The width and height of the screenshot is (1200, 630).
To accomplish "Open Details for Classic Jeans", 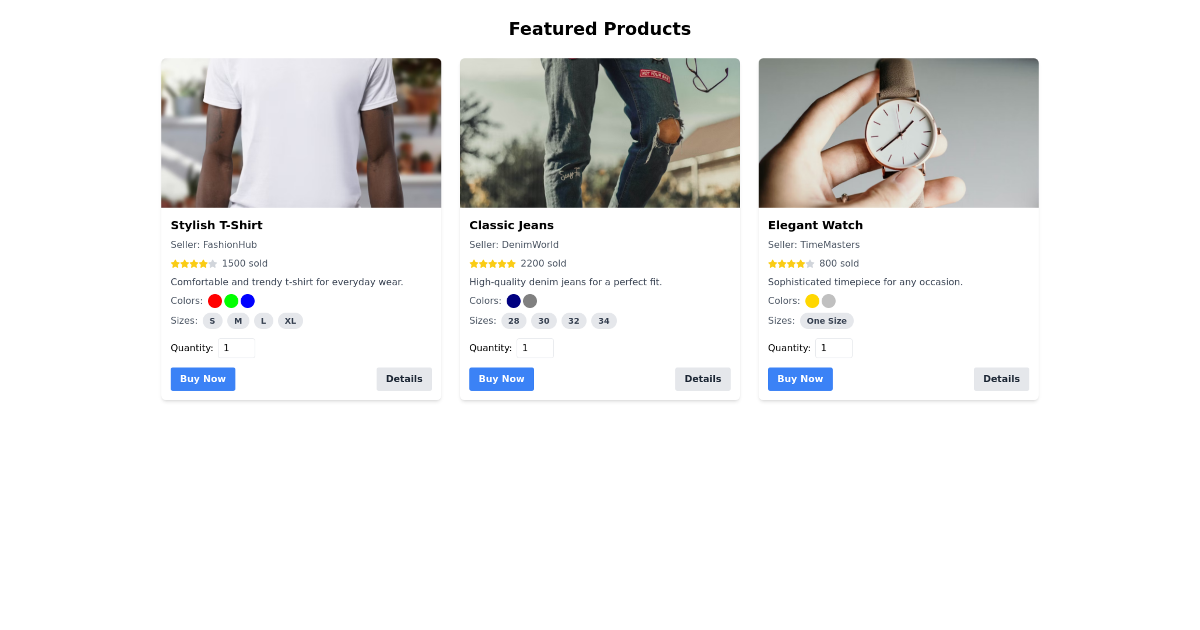I will point(703,378).
